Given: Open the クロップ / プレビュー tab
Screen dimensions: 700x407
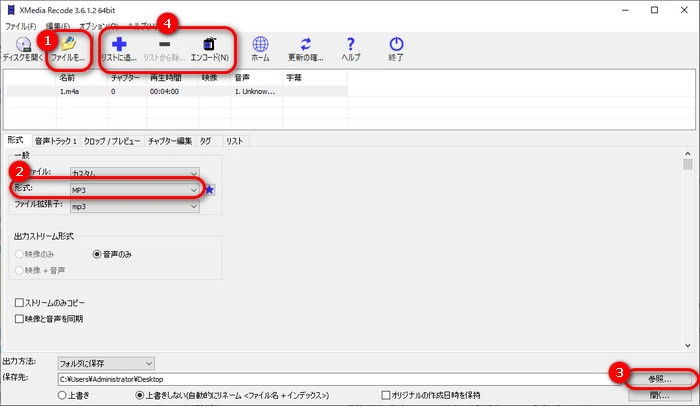Looking at the screenshot, I should pyautogui.click(x=112, y=141).
